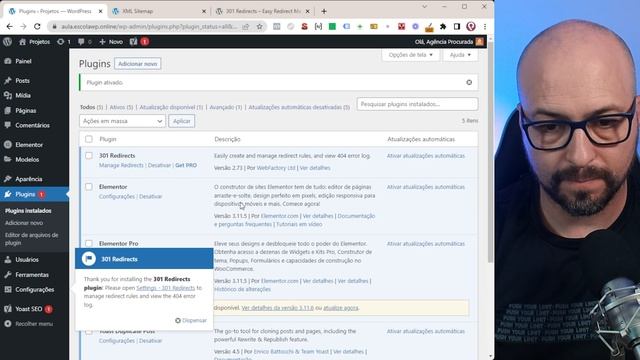This screenshot has height=360, width=640.
Task: Focus the Pesquisar plugins instalados search field
Action: (417, 104)
